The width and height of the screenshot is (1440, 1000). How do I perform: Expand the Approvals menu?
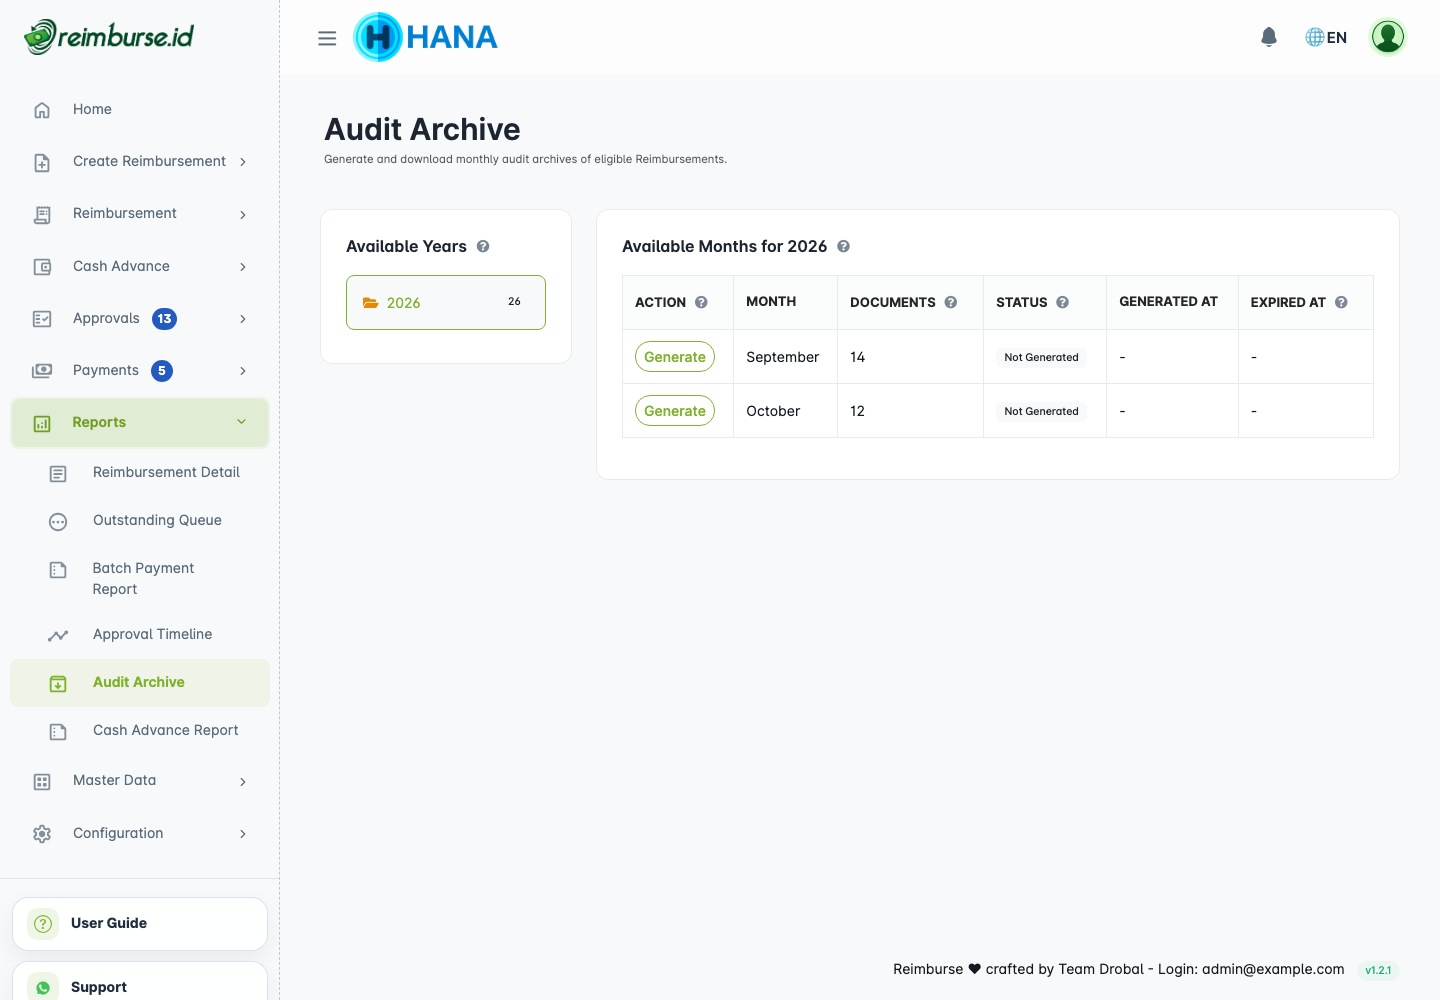140,318
